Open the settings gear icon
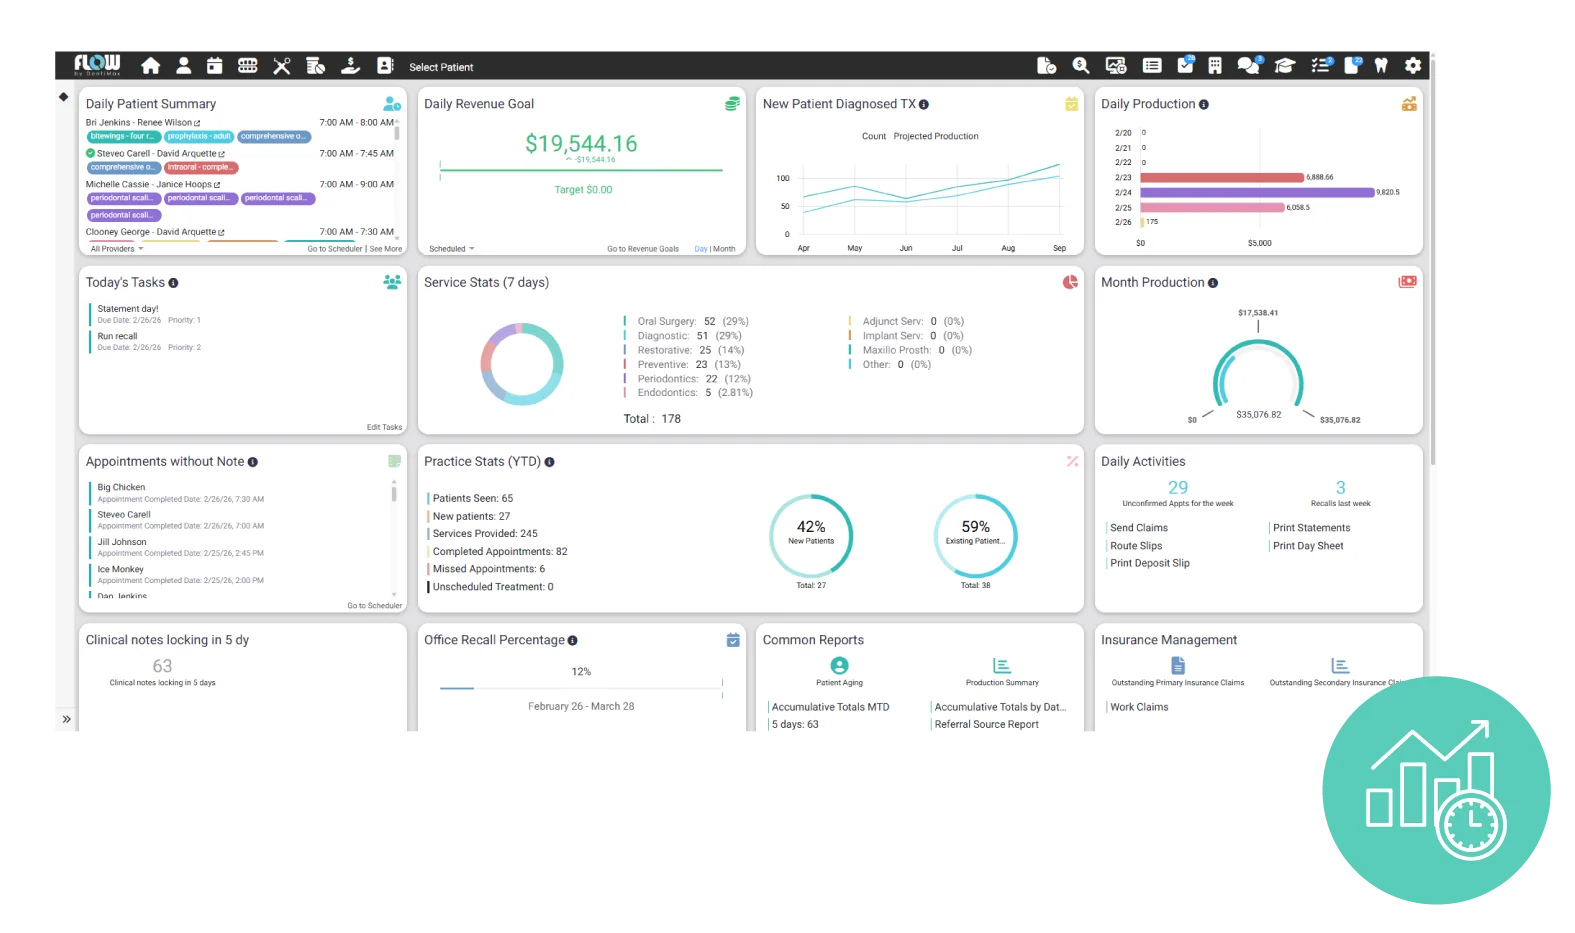The image size is (1575, 933). pyautogui.click(x=1413, y=66)
